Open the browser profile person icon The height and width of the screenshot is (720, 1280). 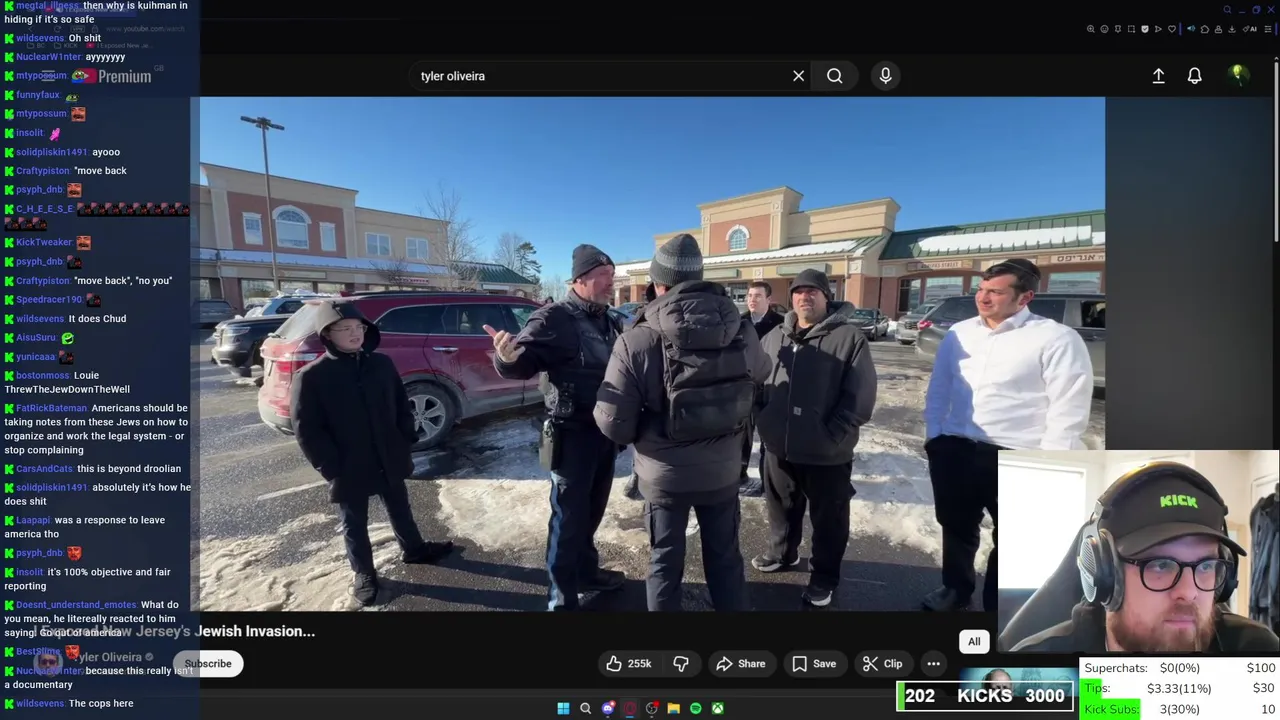tap(1218, 29)
